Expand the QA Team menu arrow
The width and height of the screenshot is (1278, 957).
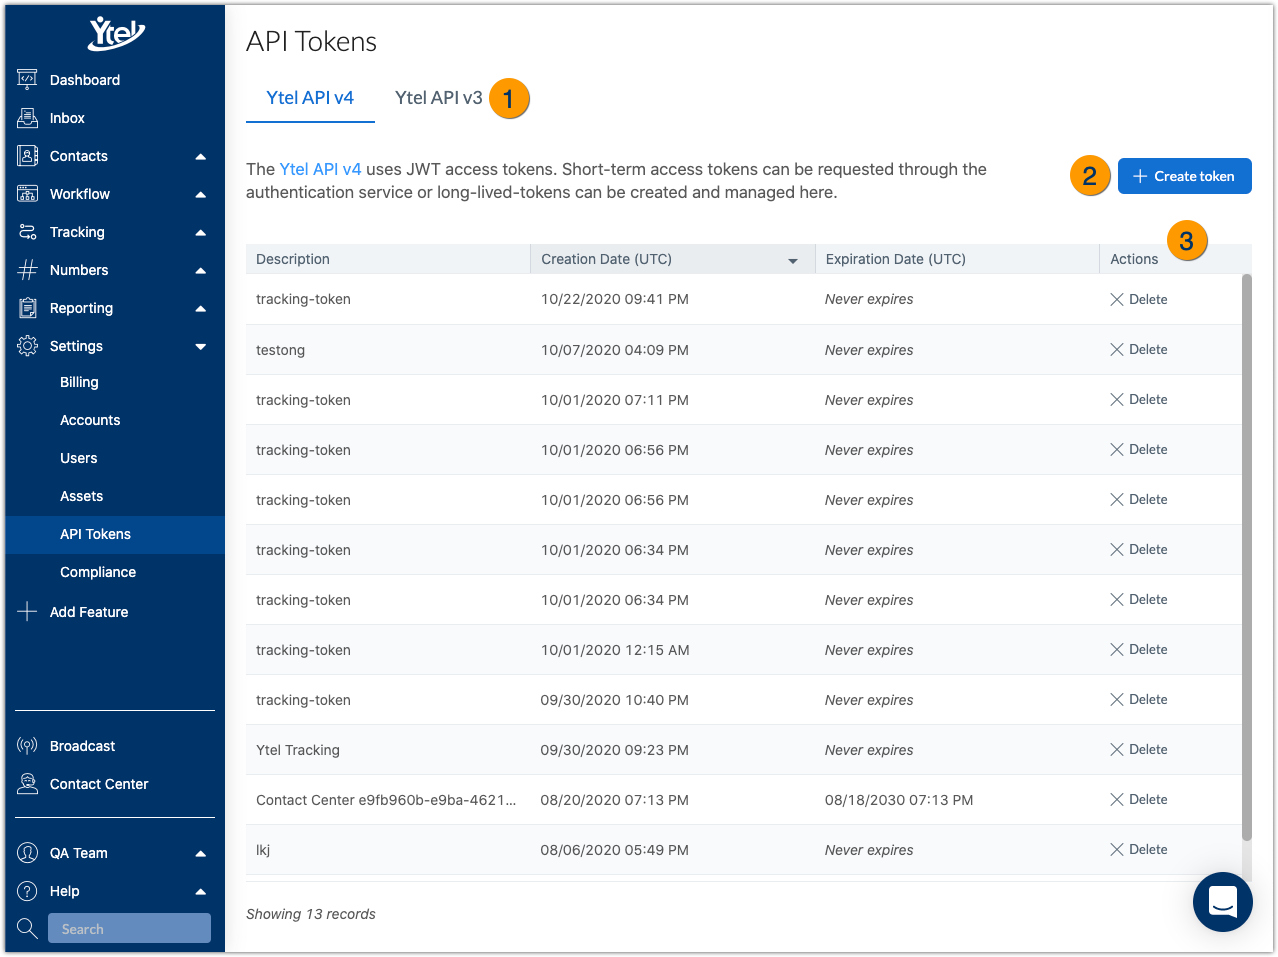pos(200,854)
